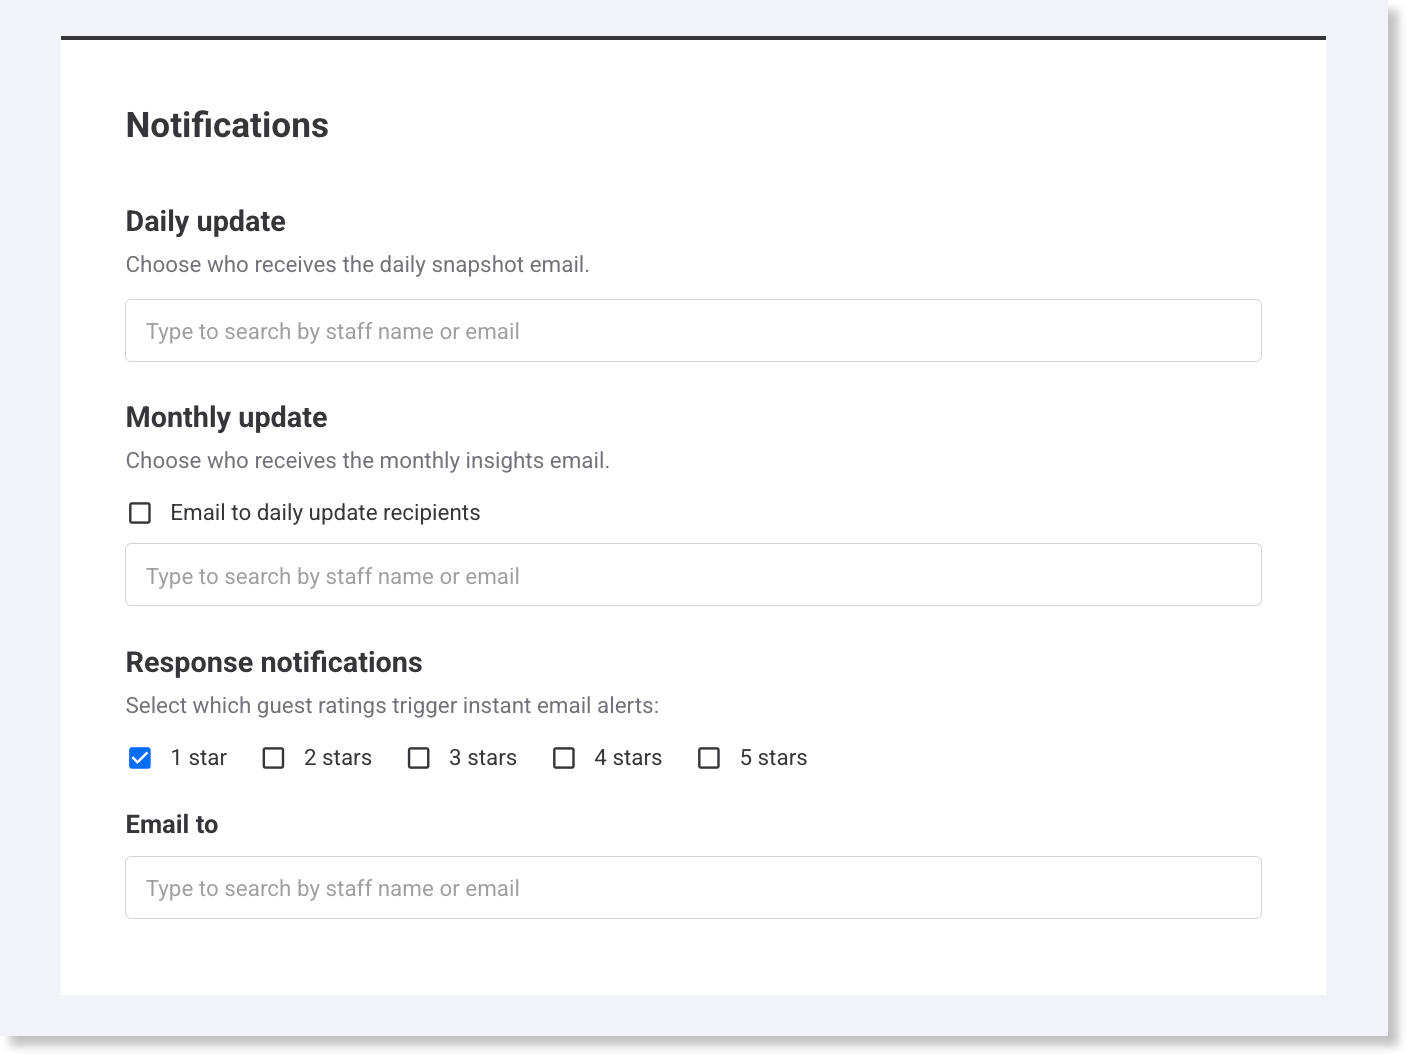Click the Email to recipients search field

coord(692,888)
